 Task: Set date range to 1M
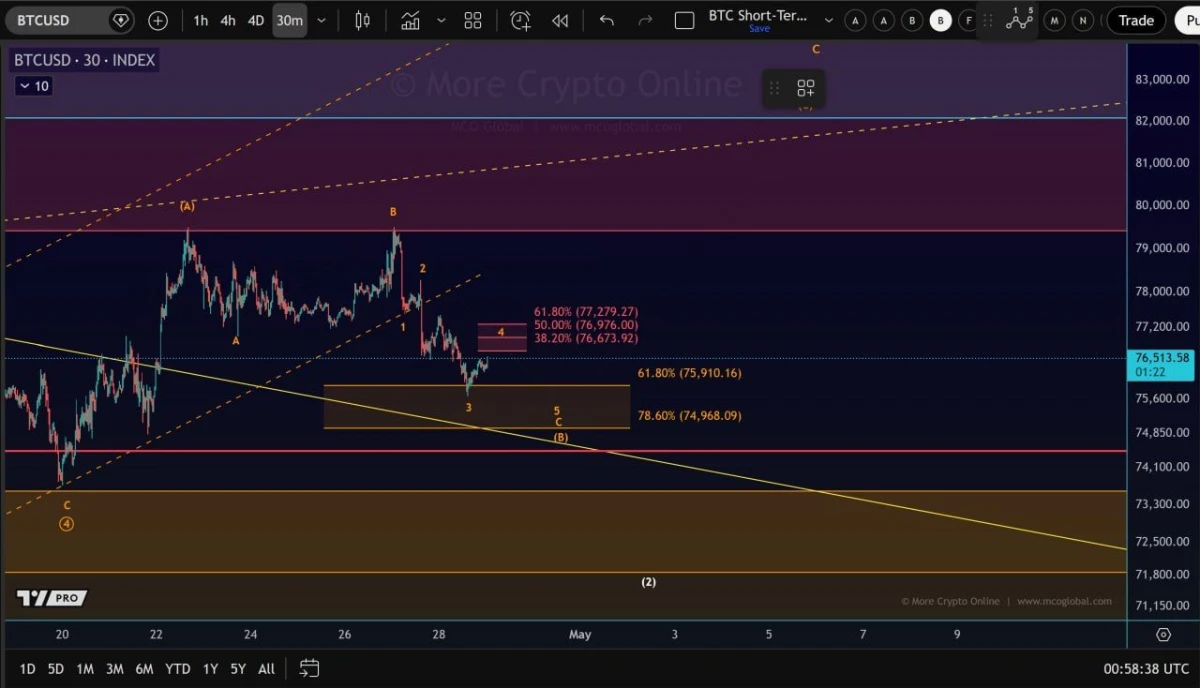click(x=85, y=668)
